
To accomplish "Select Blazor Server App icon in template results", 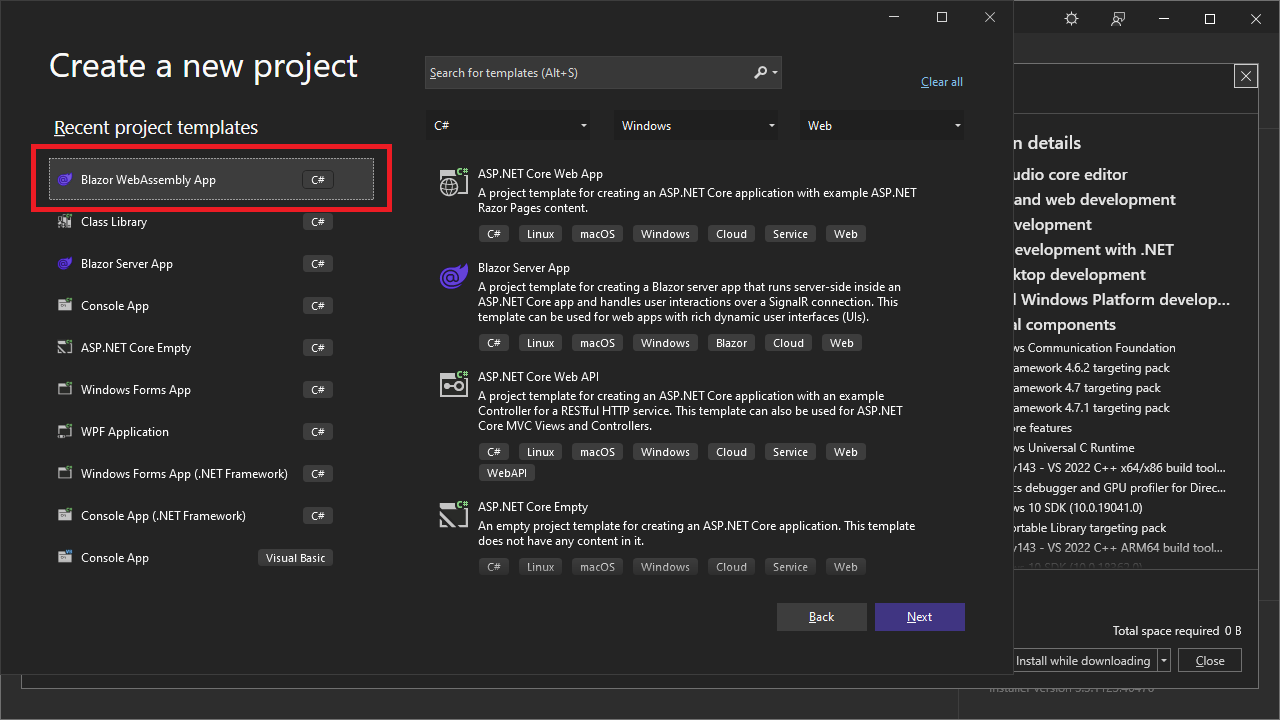I will coord(454,277).
